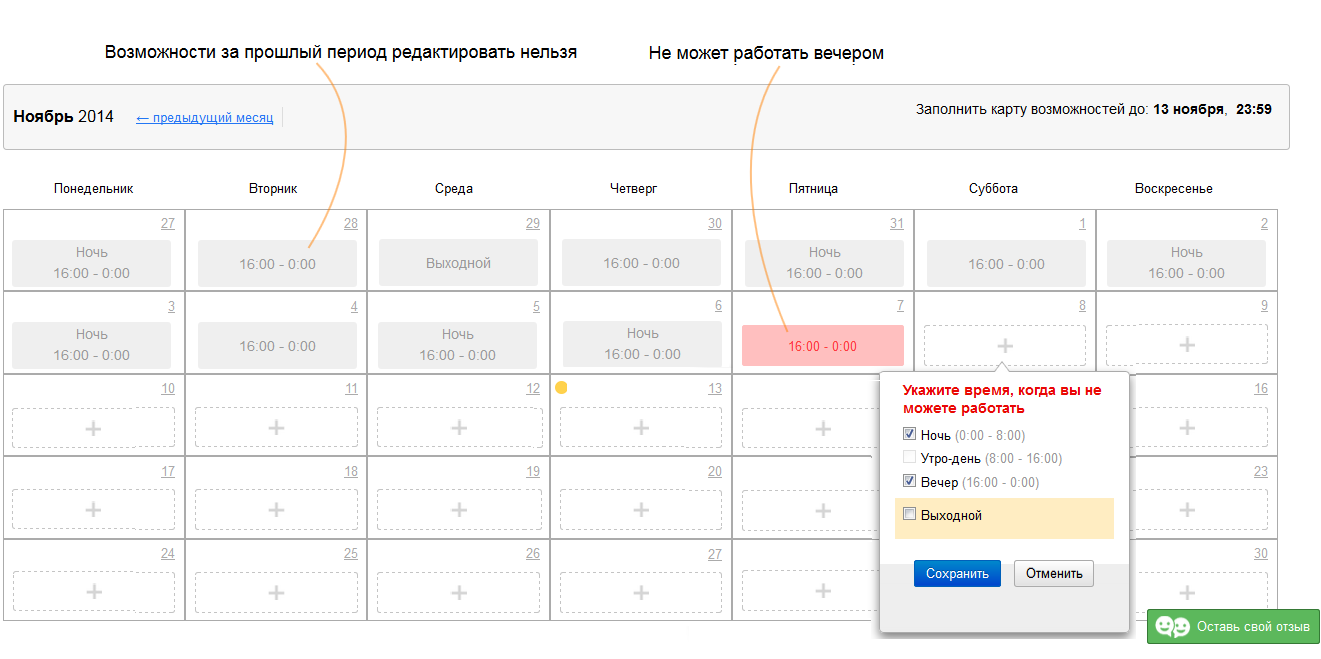
Task: Click the plus under Sunday the 23rd
Action: pyautogui.click(x=1187, y=510)
